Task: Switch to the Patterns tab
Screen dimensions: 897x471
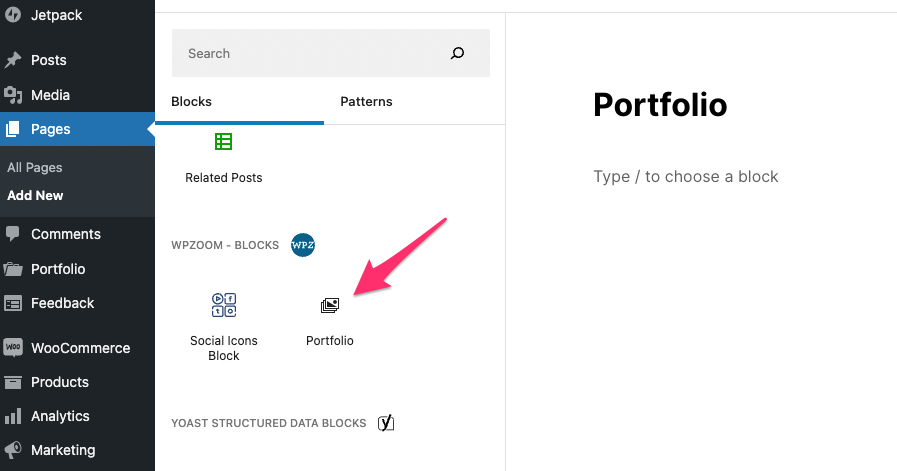Action: [366, 102]
